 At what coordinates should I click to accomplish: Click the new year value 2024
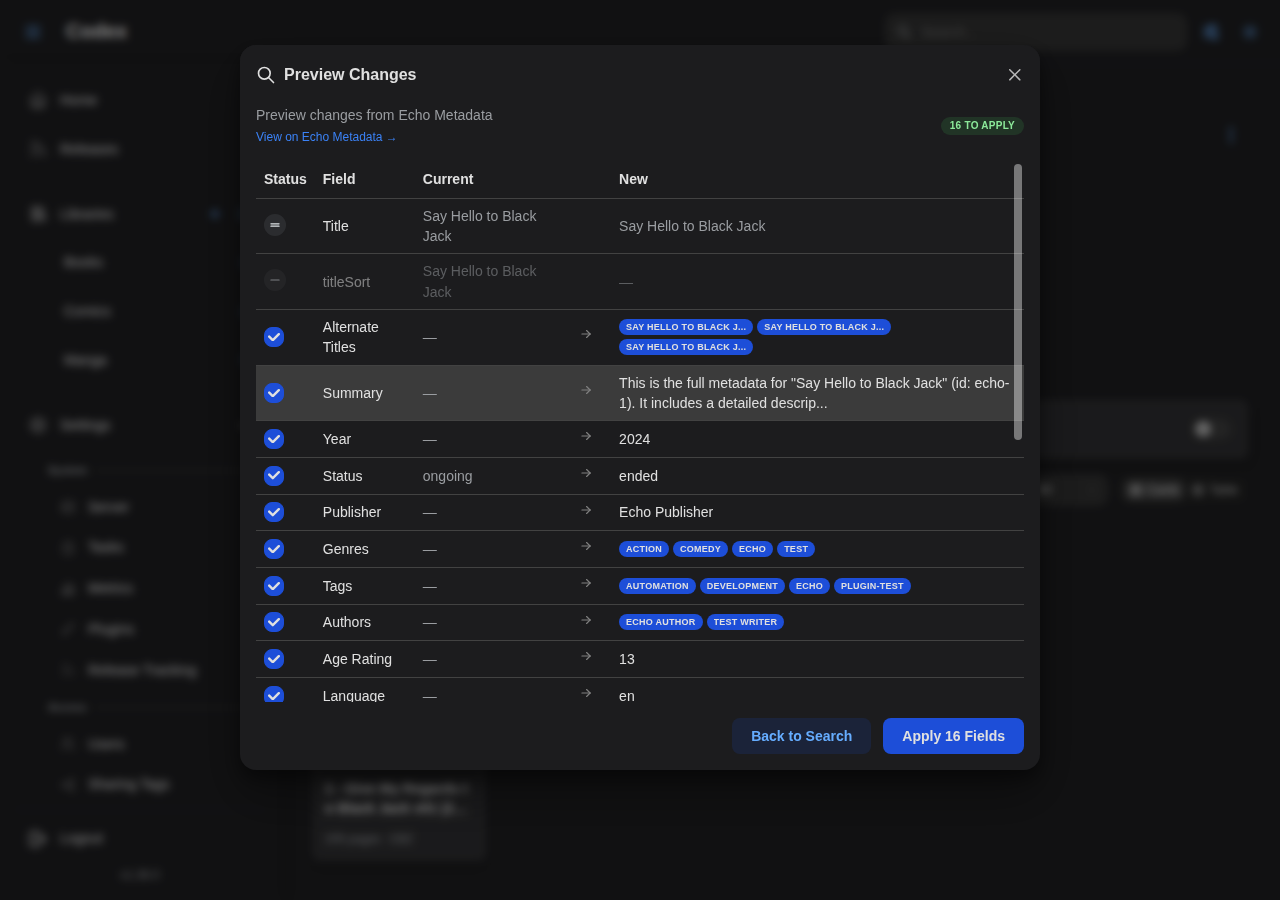pos(634,439)
